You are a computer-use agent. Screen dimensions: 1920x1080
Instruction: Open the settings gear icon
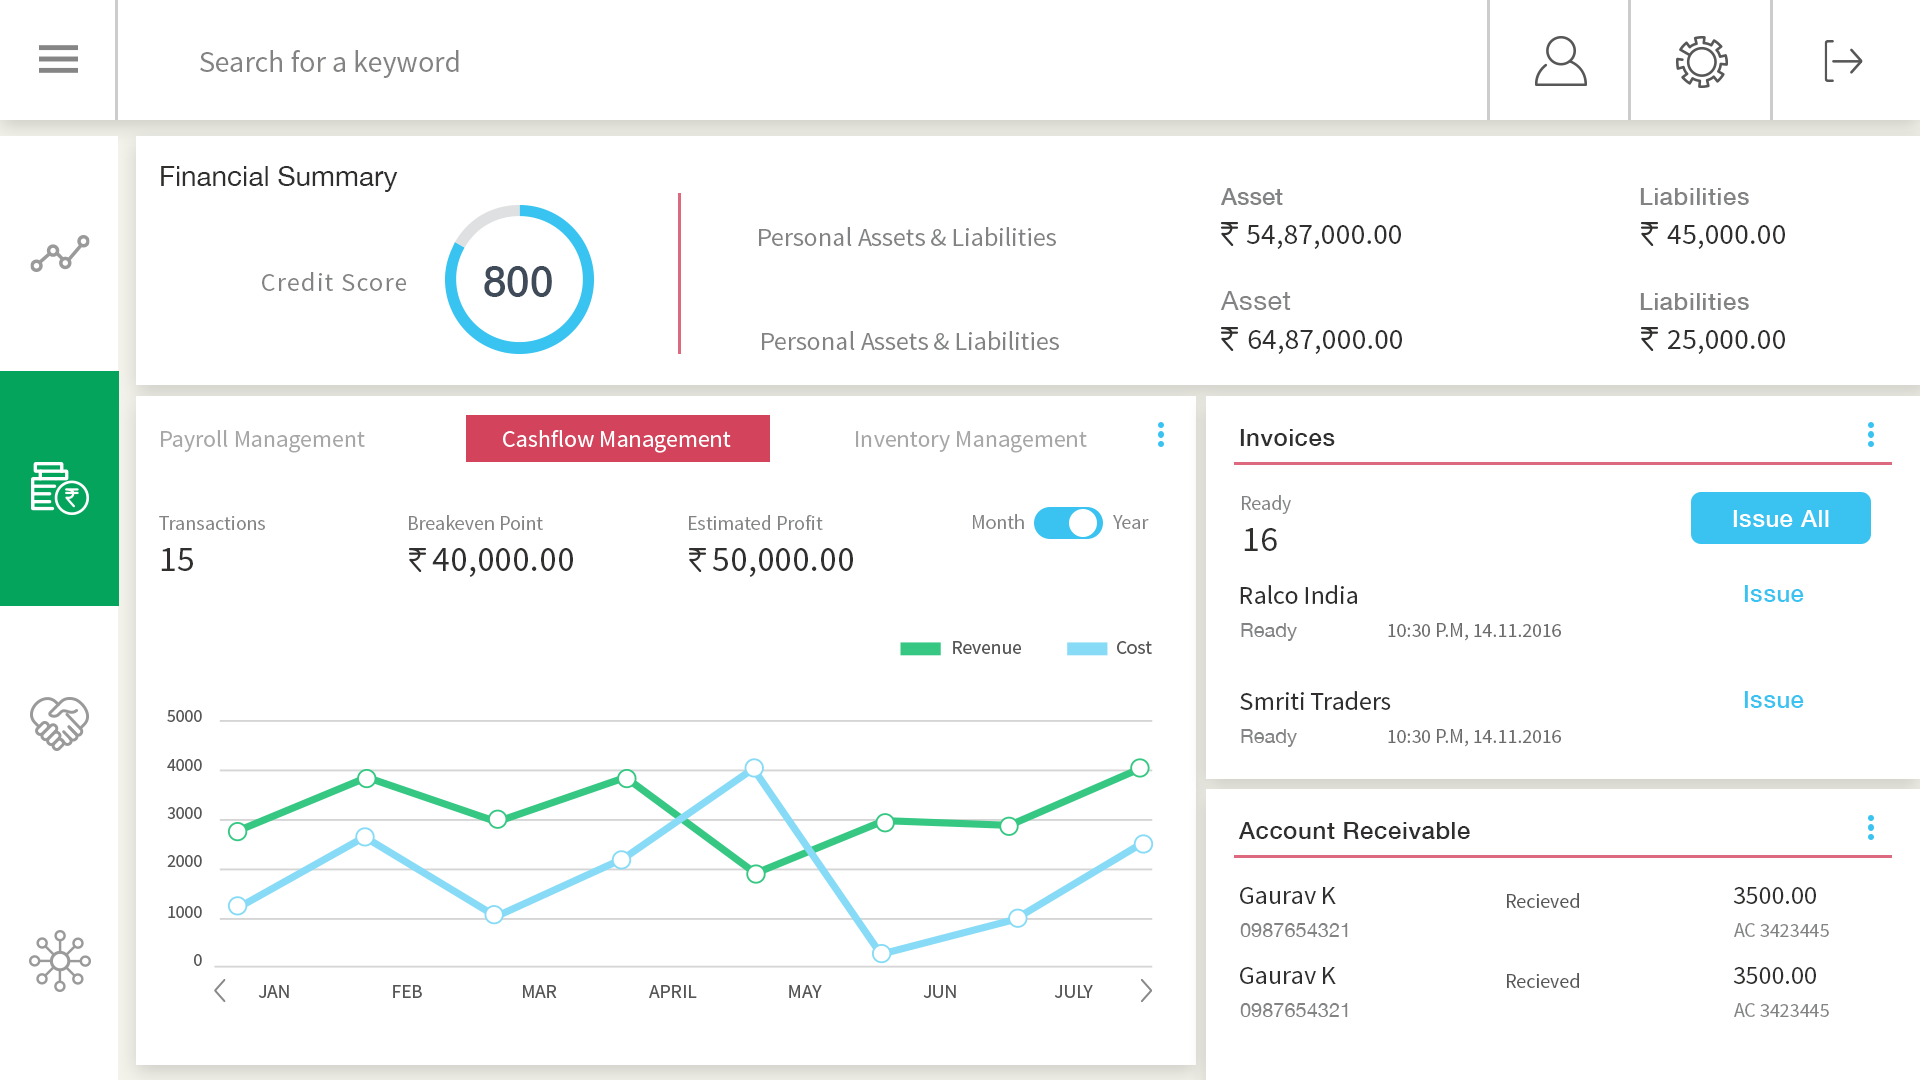(1701, 61)
